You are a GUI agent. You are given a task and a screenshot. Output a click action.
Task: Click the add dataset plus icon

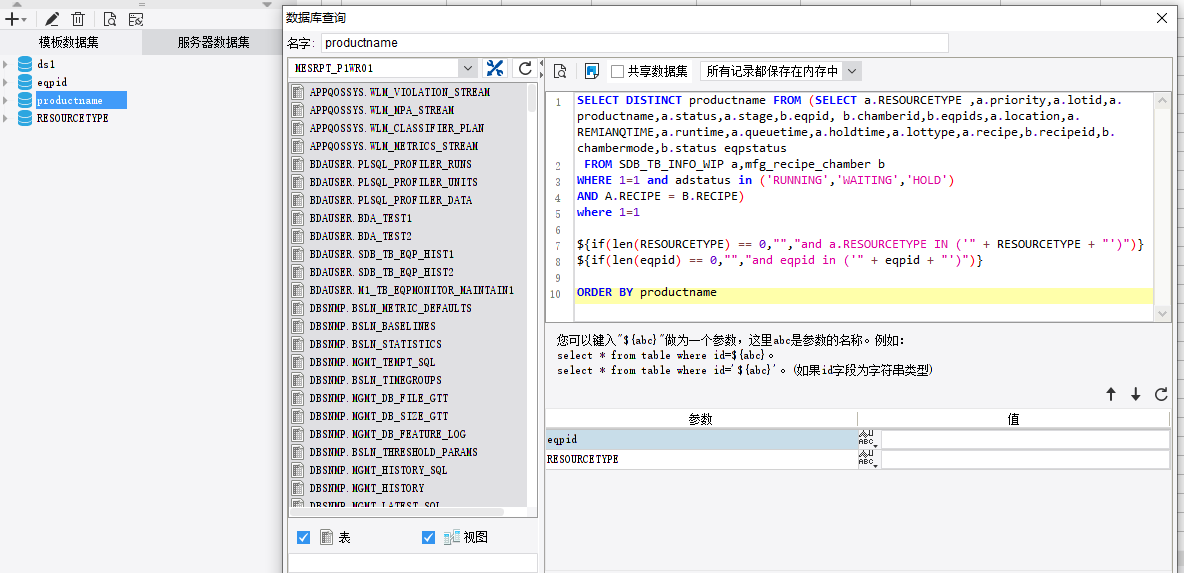(11, 20)
